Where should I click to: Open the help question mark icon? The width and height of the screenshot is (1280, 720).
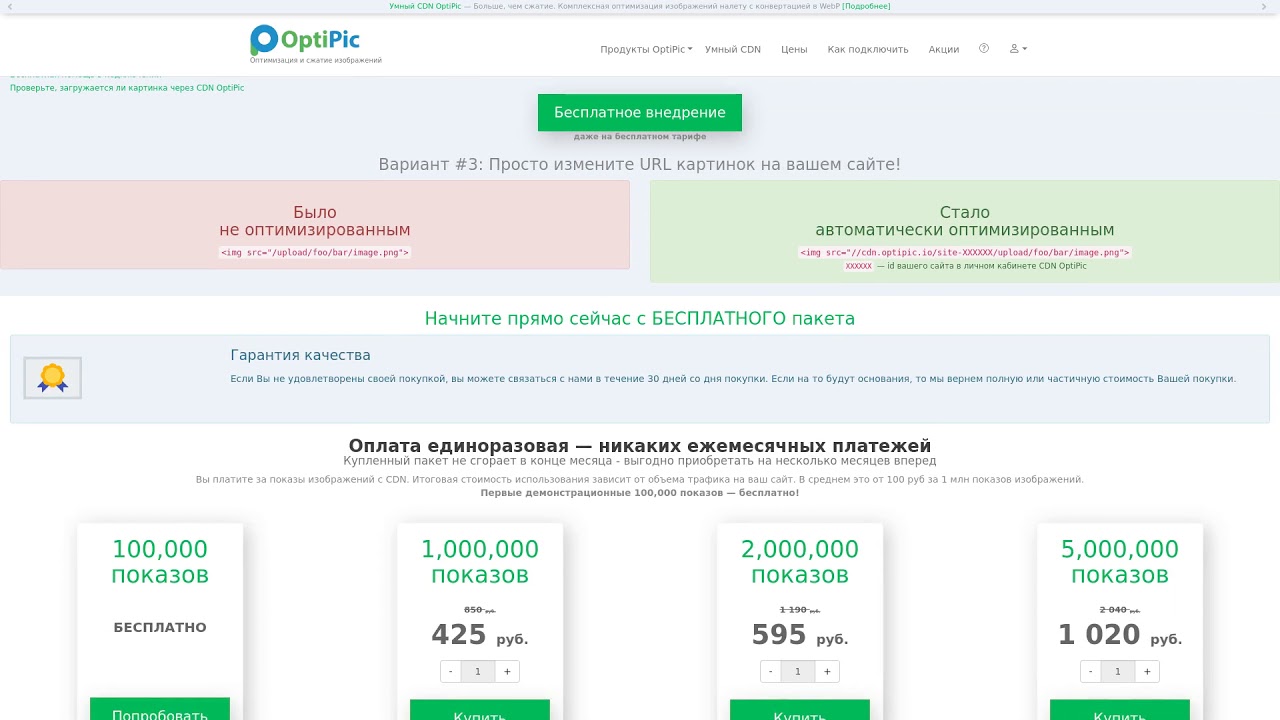point(984,48)
